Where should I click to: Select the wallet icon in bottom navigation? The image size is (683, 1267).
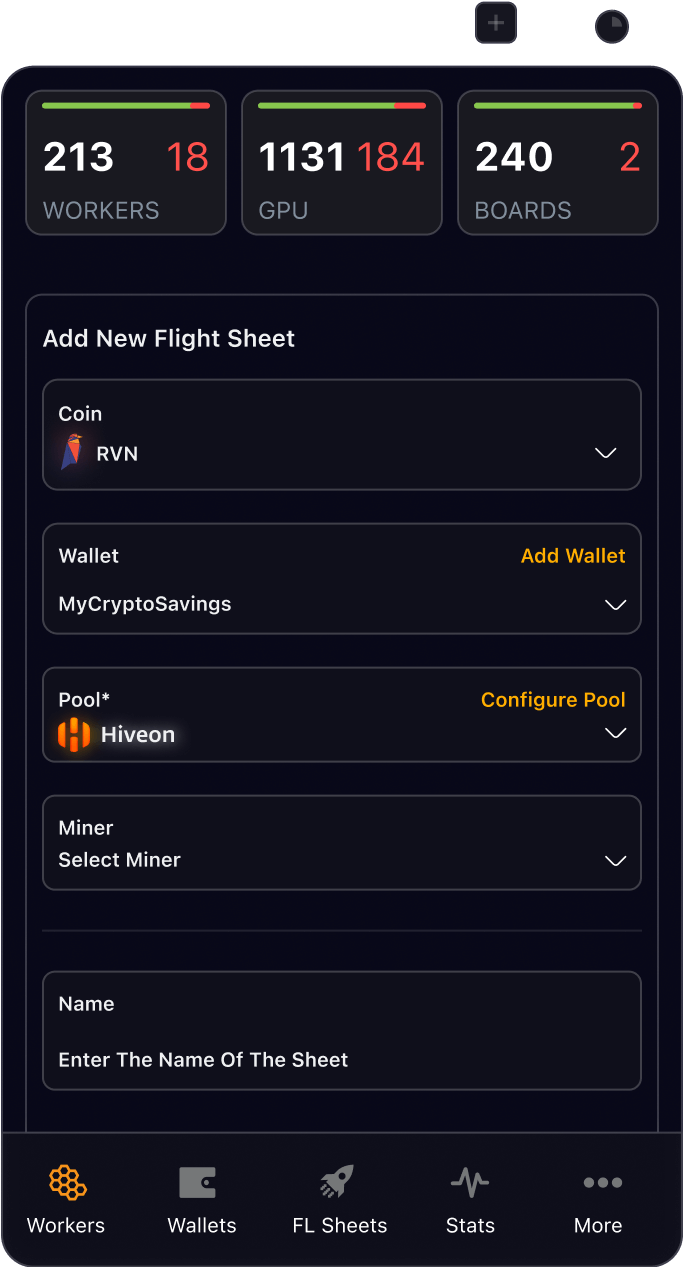(x=201, y=1182)
